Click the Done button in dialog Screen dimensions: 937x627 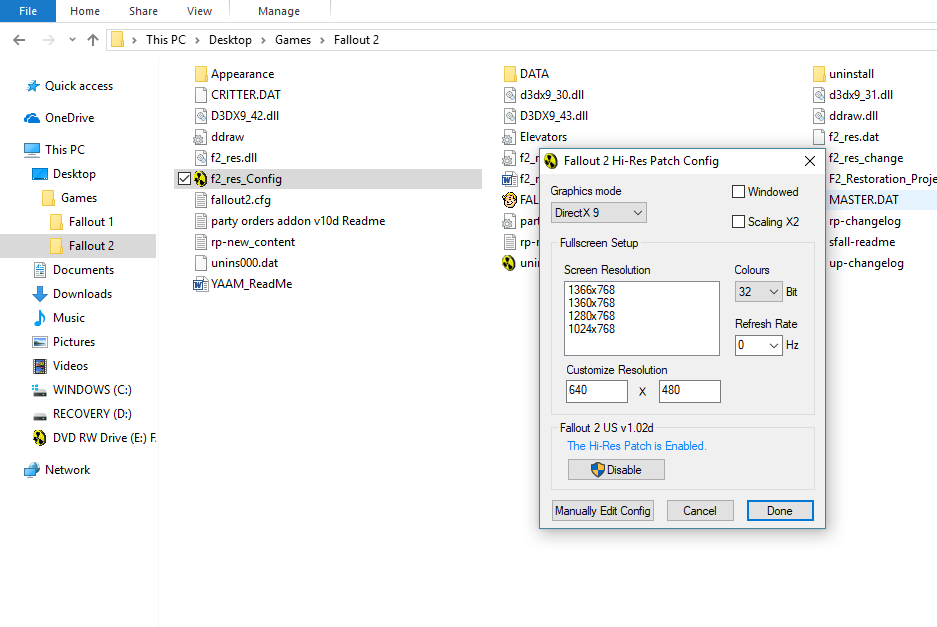[x=780, y=511]
